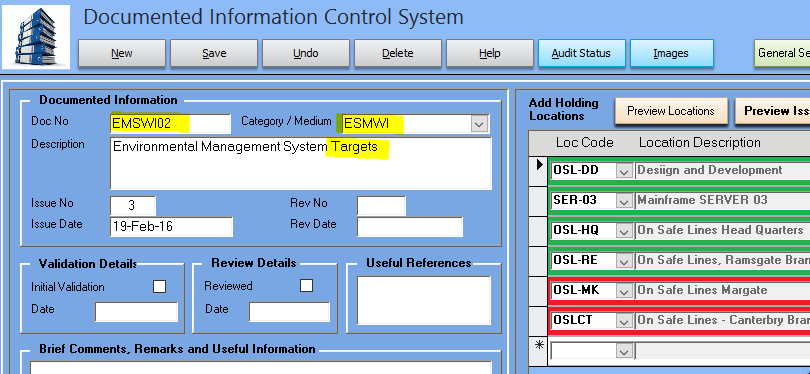Open the Category / Medium dropdown arrow
Screen dimensions: 810x374
click(x=479, y=124)
